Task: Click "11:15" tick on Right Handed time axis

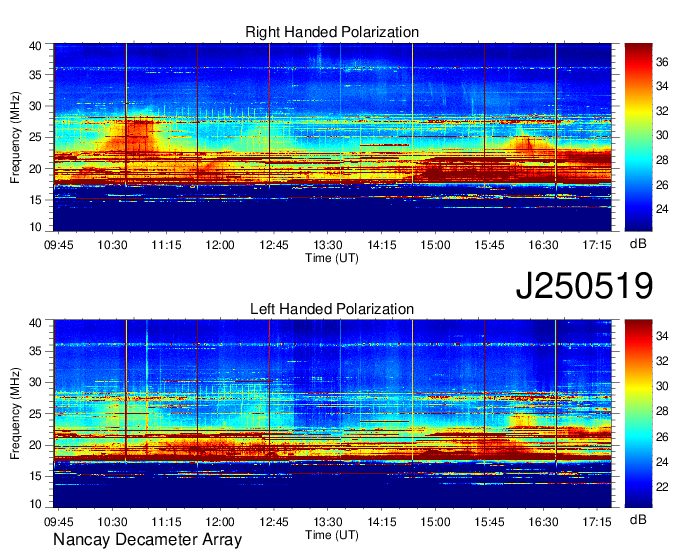Action: 167,245
